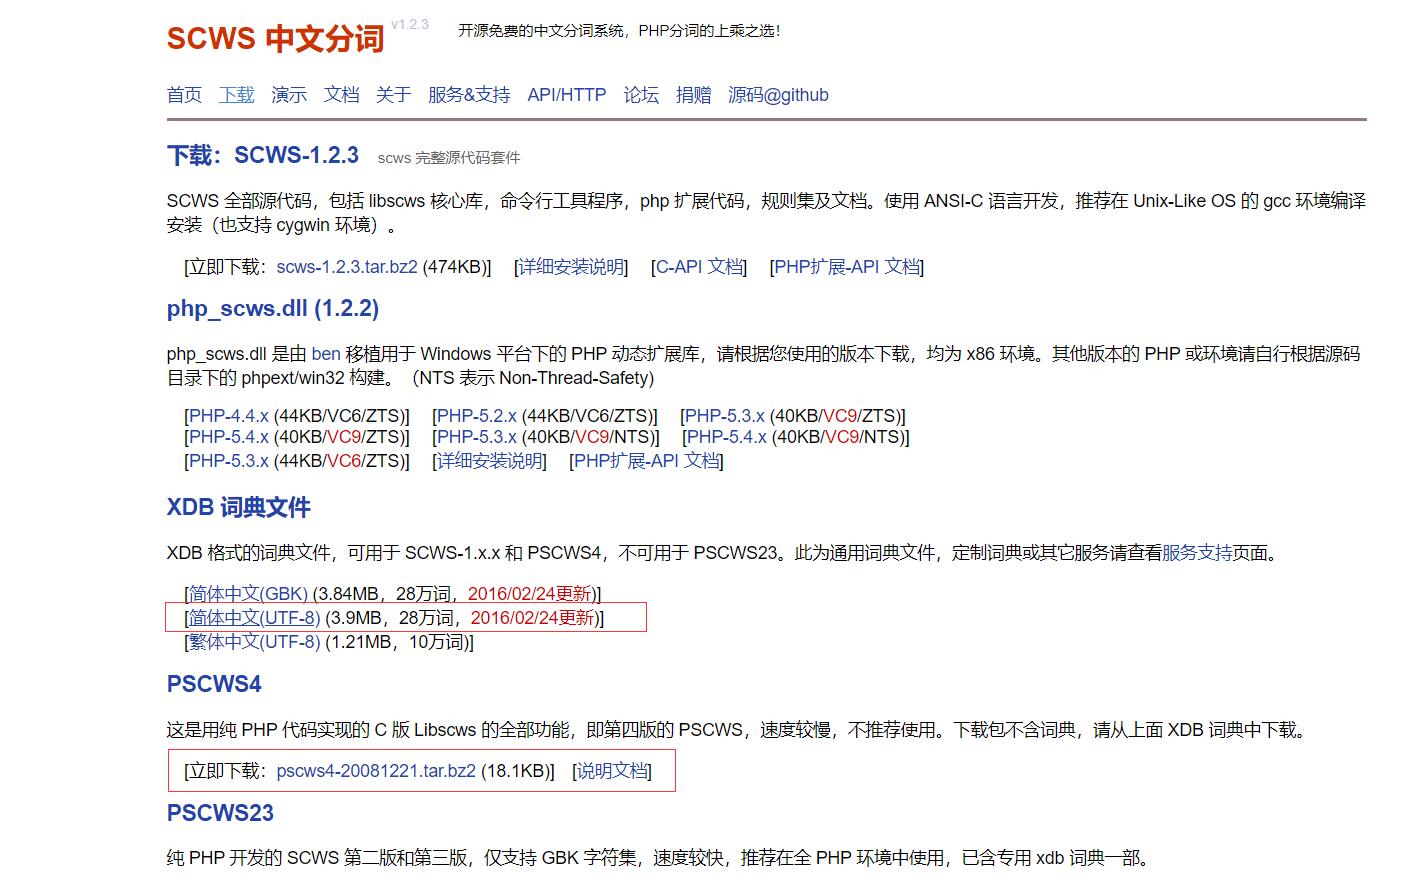Download PHP-5.4.x VC9/ZTS build

[229, 437]
